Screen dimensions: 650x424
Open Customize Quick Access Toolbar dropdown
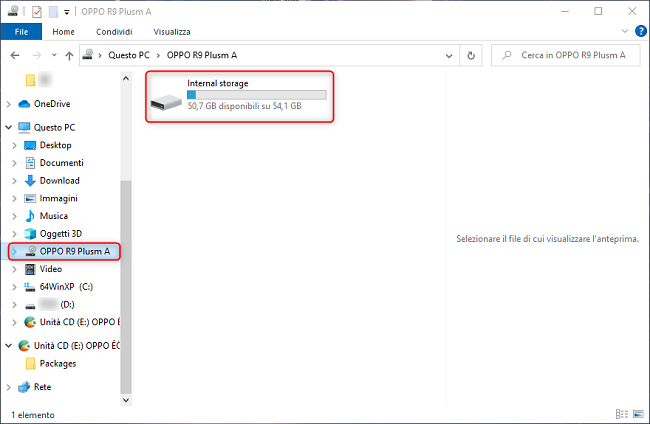coord(67,12)
